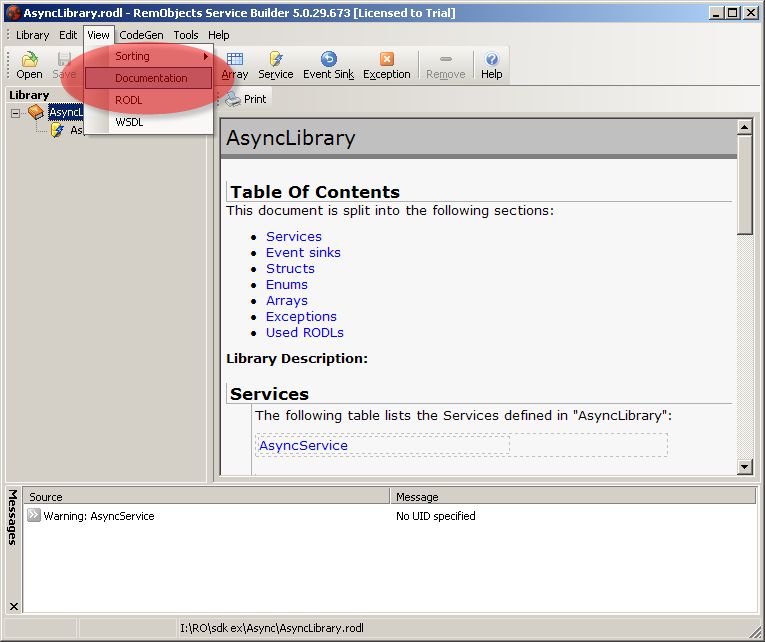Click the disabled Save toolbar icon
This screenshot has height=642, width=765.
tap(64, 66)
